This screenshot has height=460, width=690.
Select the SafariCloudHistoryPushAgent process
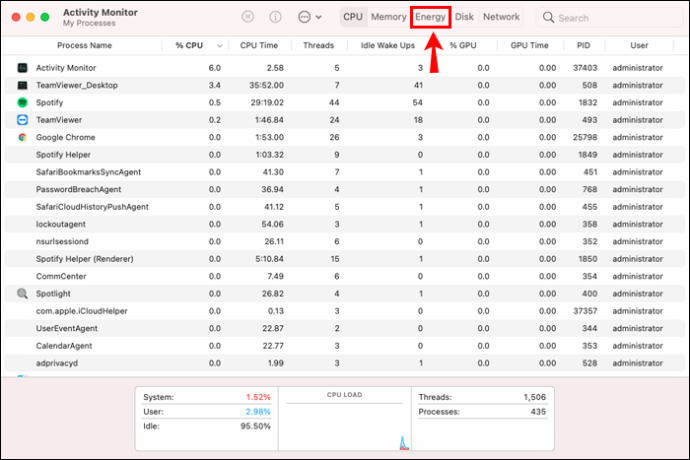pos(345,207)
